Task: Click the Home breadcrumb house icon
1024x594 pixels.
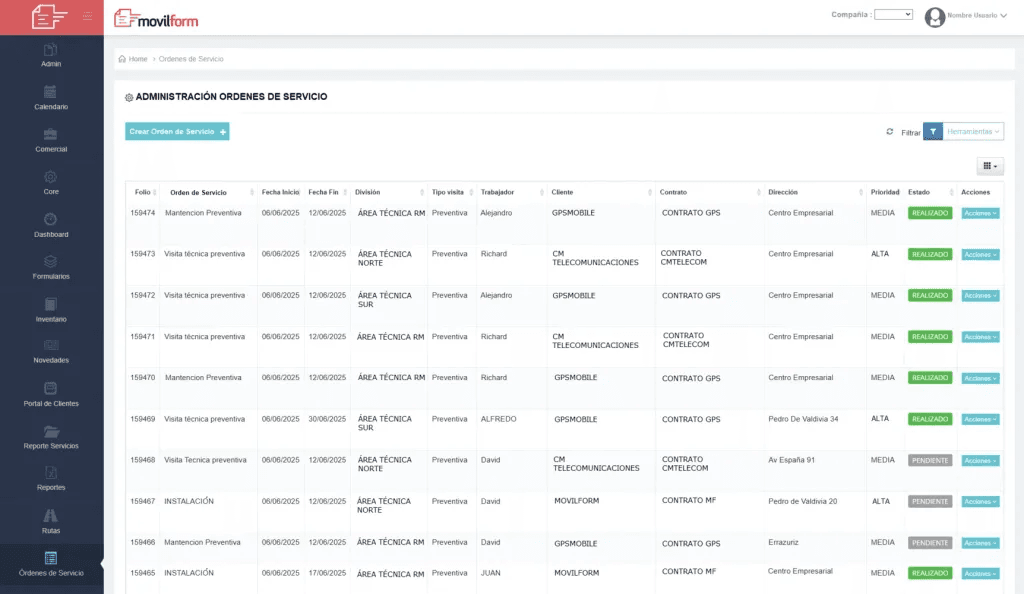Action: click(122, 59)
